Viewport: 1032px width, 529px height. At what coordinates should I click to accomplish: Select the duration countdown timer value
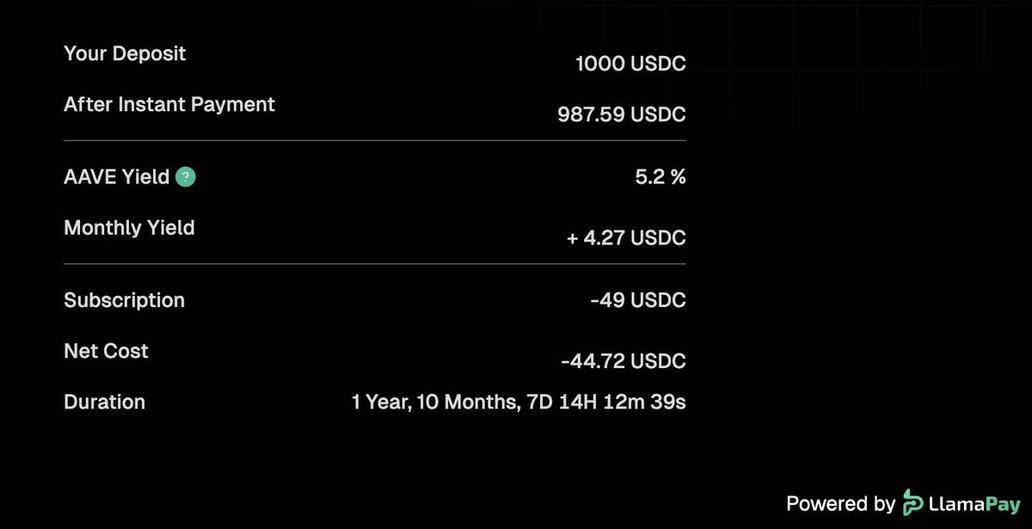click(518, 402)
